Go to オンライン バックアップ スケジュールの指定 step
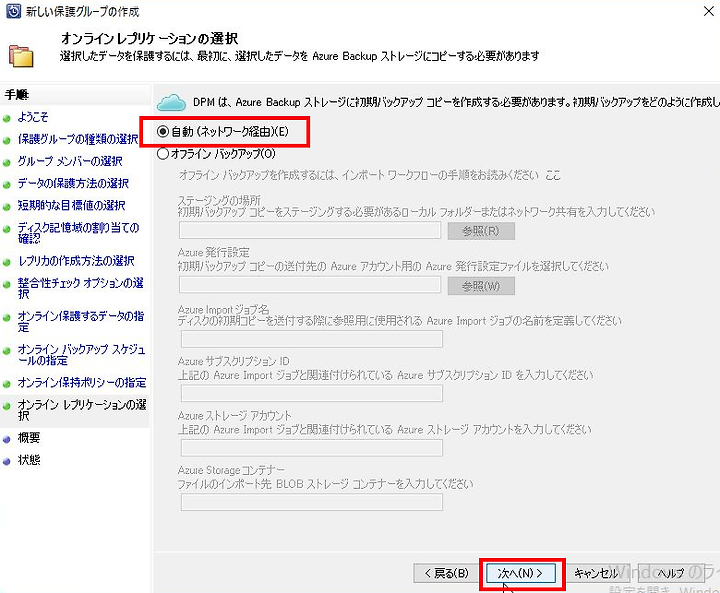The width and height of the screenshot is (720, 593). [x=81, y=355]
